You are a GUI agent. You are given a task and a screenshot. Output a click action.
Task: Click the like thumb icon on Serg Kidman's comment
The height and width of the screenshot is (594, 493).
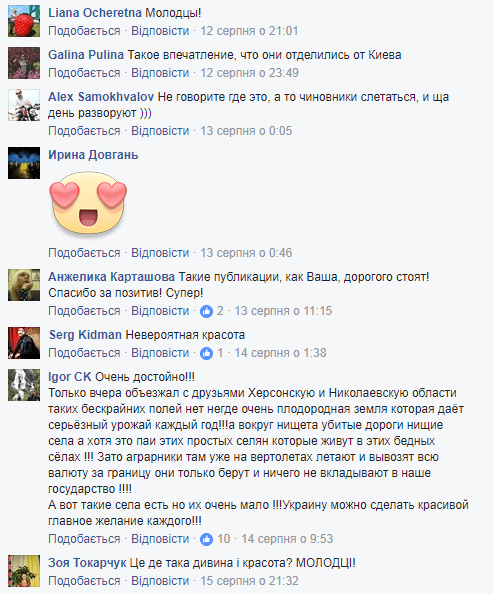207,353
